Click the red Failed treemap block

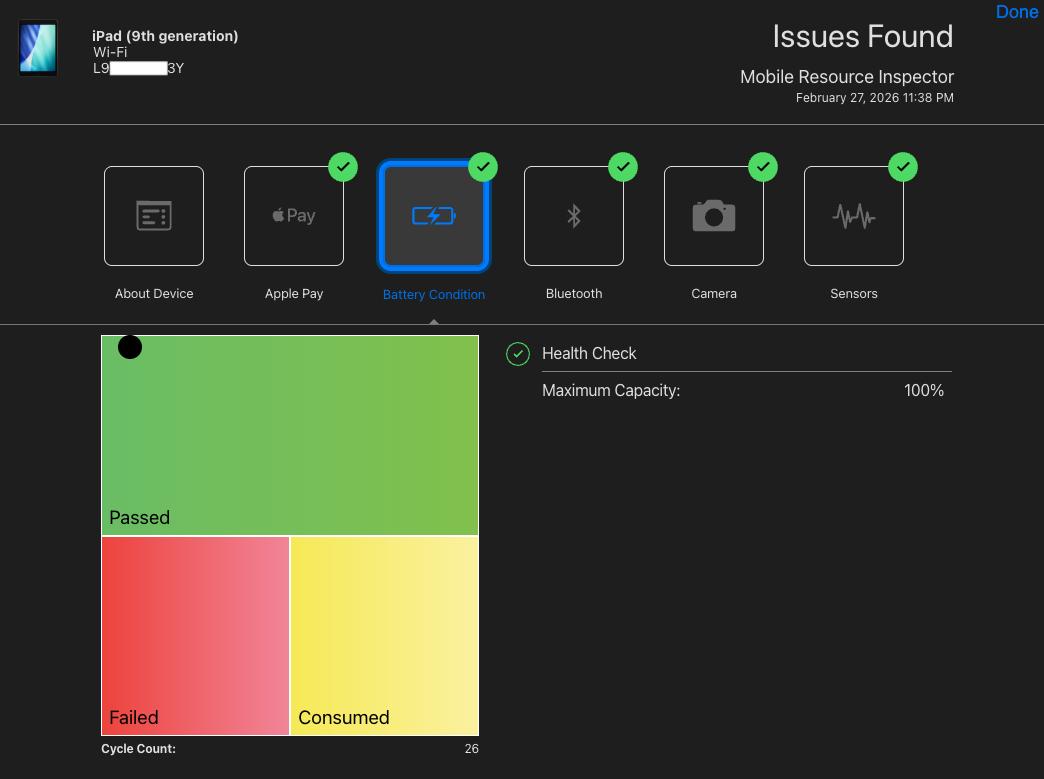click(195, 635)
